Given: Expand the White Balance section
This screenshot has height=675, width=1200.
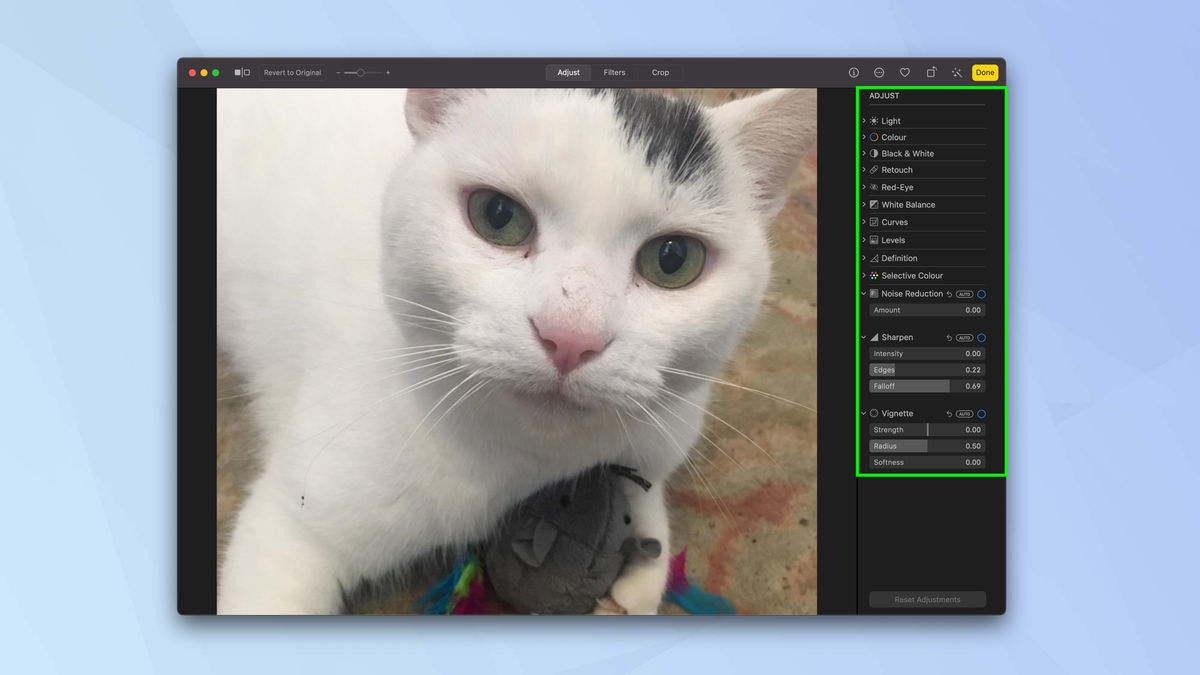Looking at the screenshot, I should pos(862,204).
